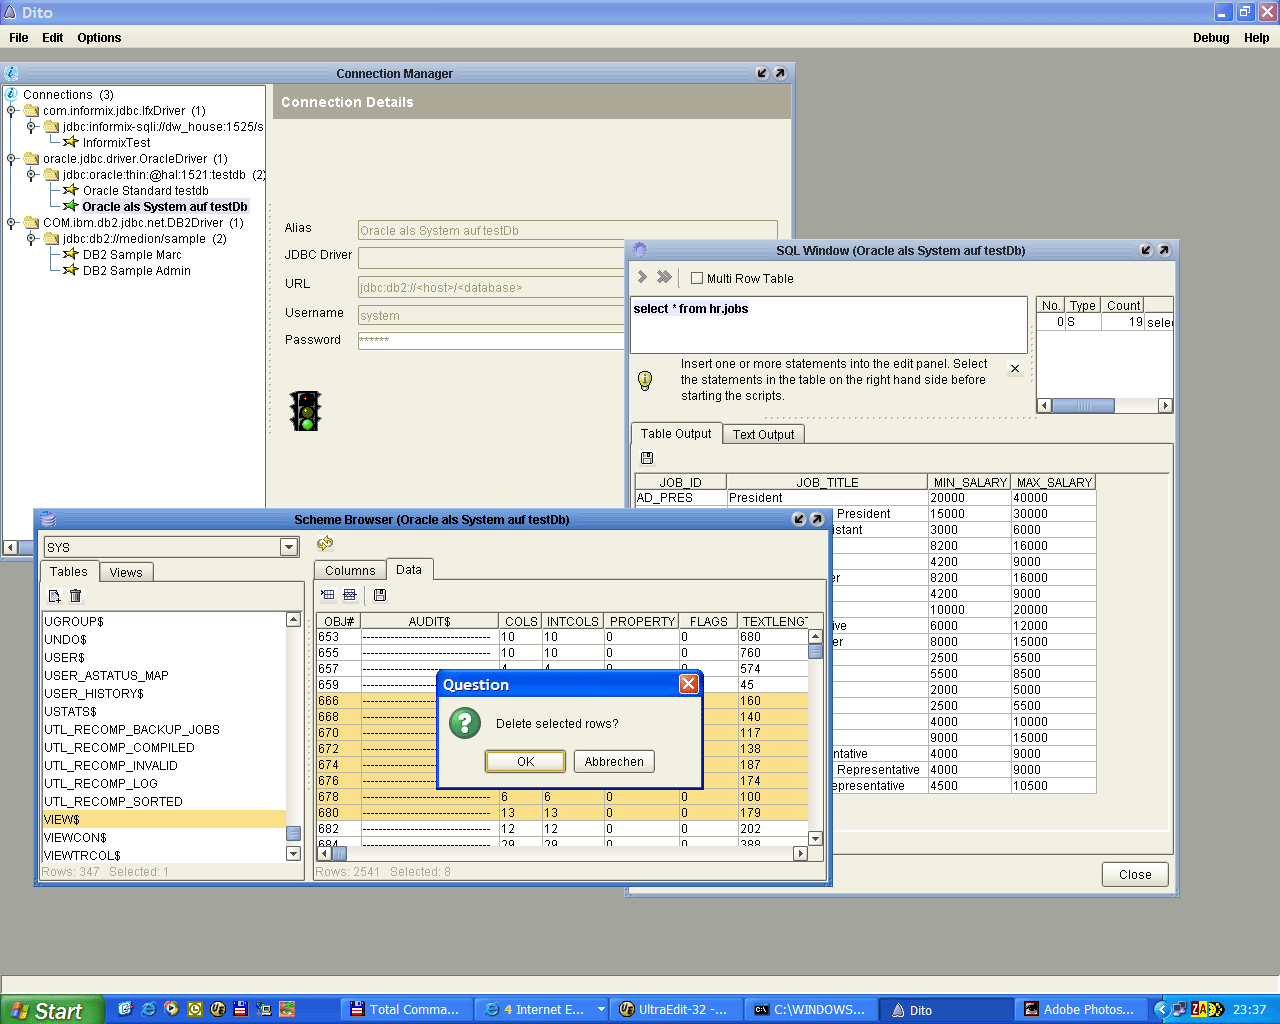
Task: Click the delete row icon in Data tab
Action: click(x=350, y=595)
